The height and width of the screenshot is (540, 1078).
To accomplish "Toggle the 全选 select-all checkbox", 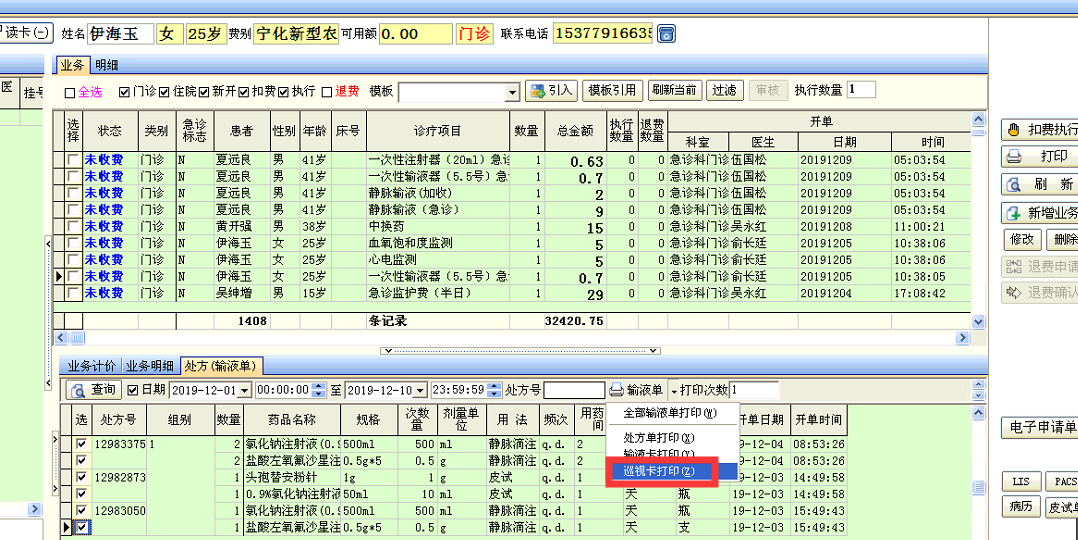I will 69,91.
